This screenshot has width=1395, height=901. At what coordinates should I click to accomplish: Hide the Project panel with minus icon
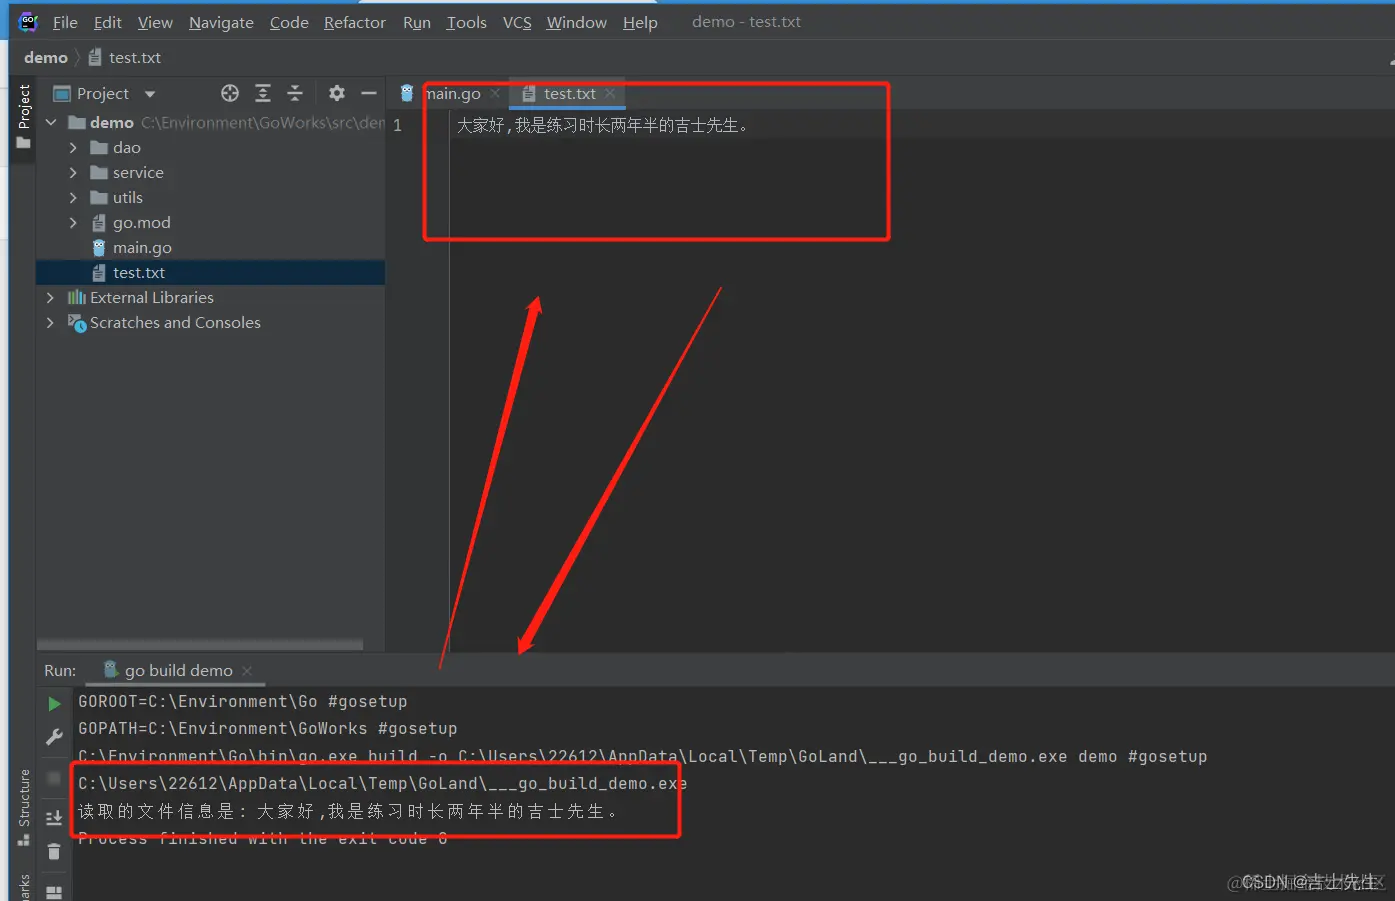coord(369,93)
